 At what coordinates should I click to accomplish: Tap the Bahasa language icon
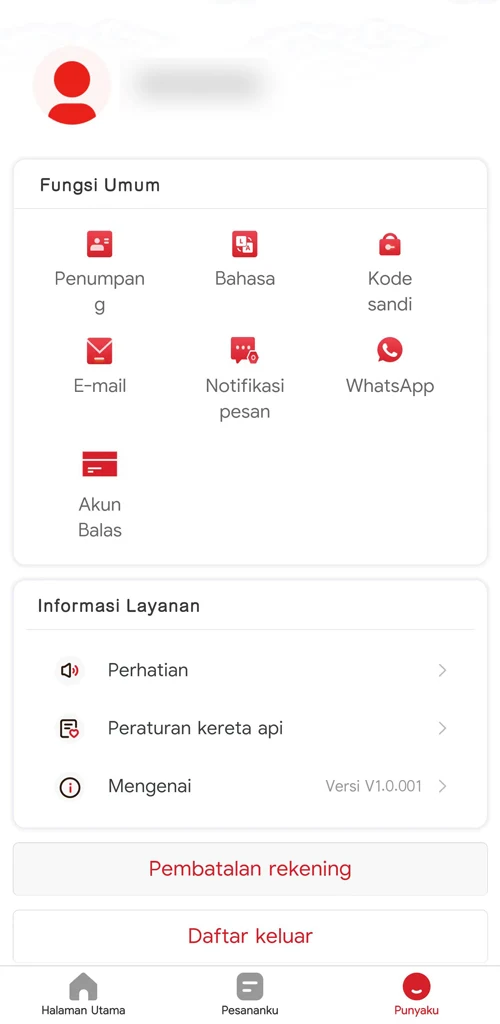(245, 244)
